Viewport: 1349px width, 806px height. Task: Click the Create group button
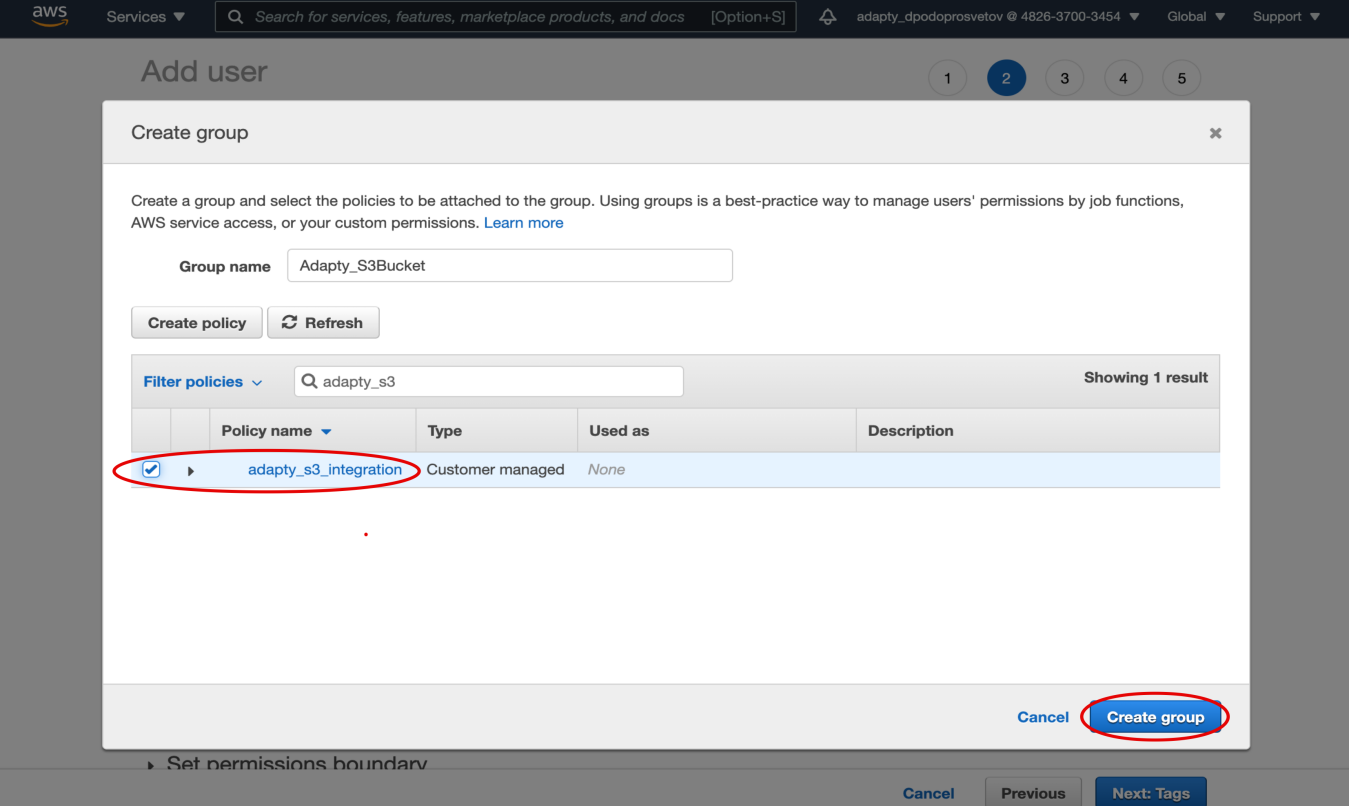point(1155,717)
